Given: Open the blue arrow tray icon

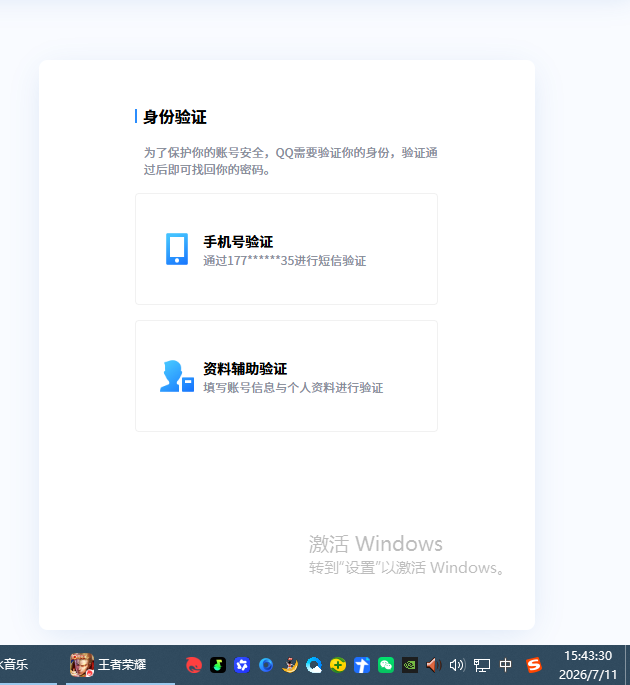Looking at the screenshot, I should 362,665.
